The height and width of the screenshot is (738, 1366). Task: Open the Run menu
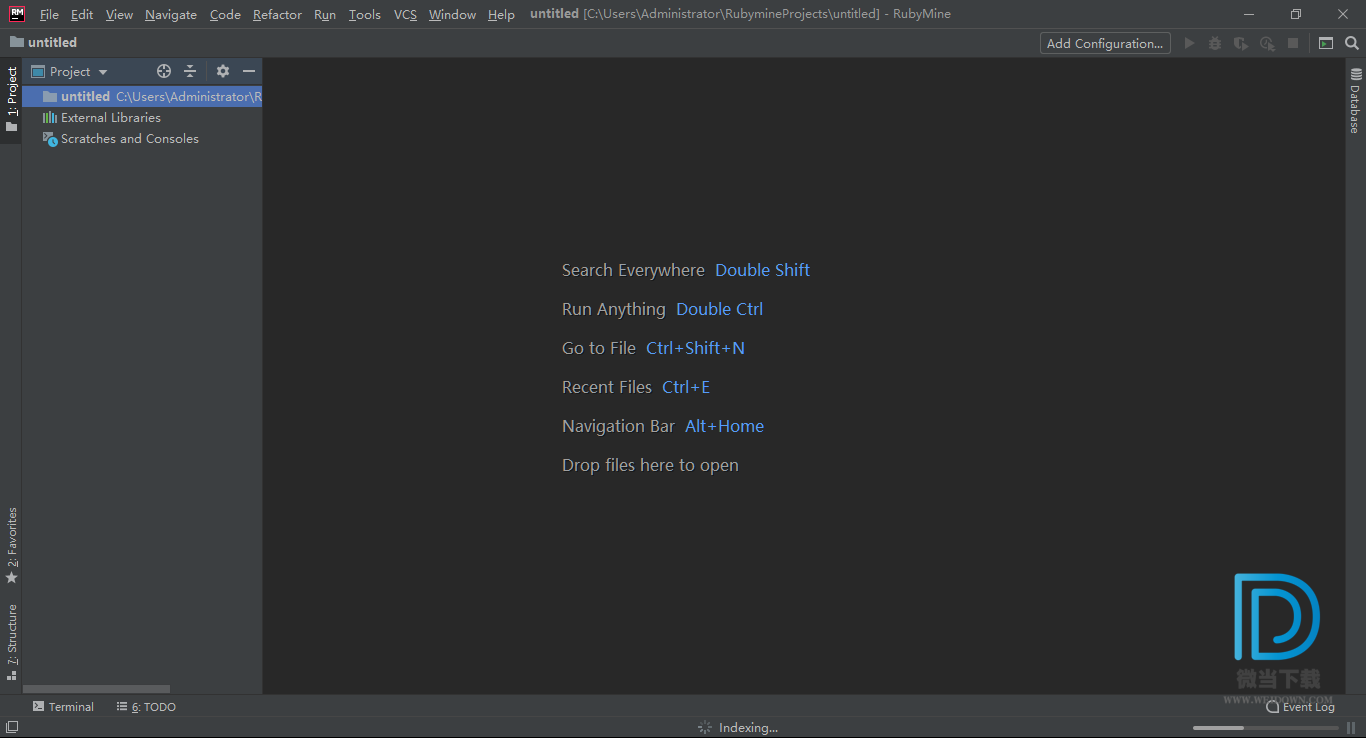click(325, 14)
